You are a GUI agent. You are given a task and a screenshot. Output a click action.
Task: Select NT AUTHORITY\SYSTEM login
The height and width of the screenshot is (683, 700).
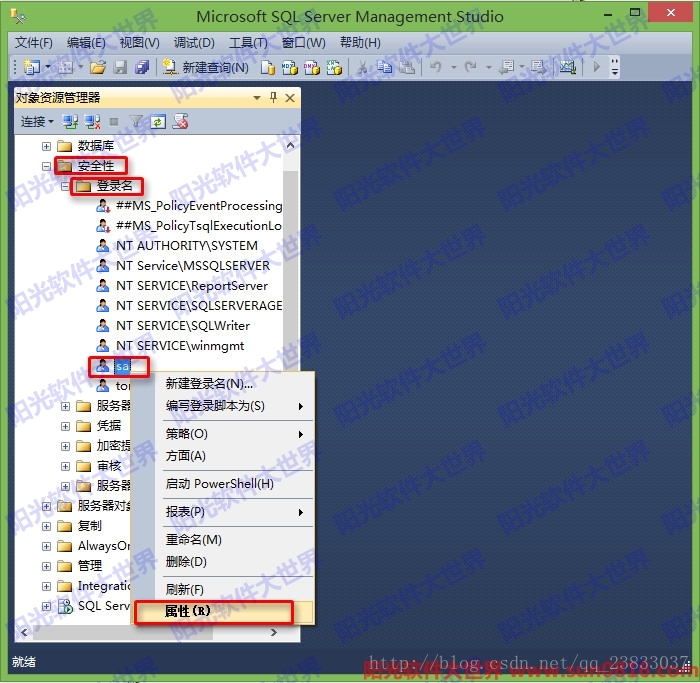coord(187,246)
